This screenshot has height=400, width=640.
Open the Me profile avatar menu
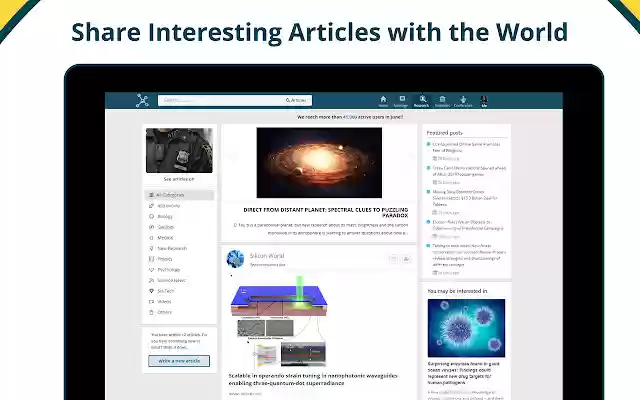(x=484, y=101)
